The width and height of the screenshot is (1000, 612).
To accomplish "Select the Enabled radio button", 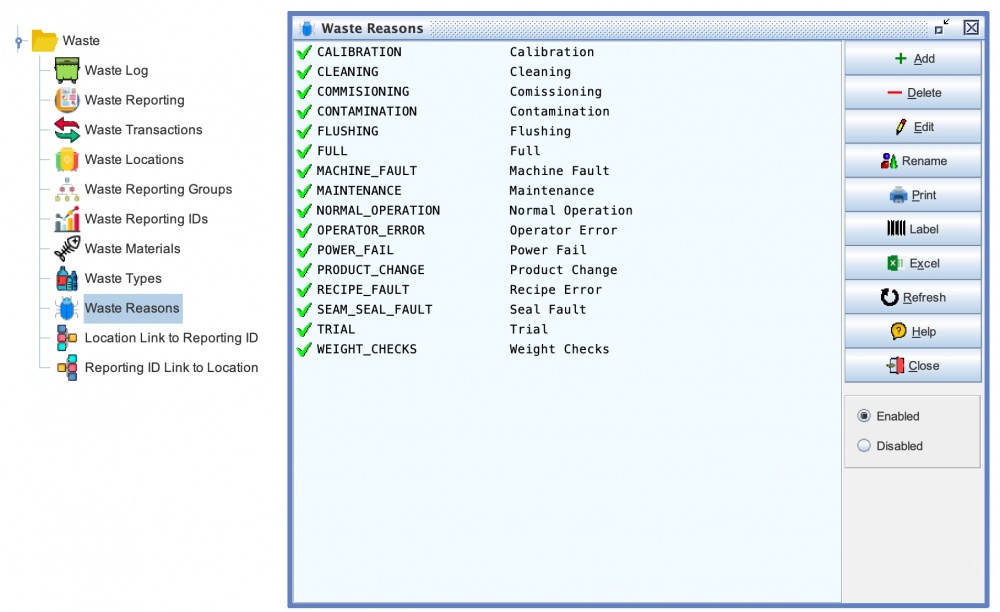I will [864, 416].
